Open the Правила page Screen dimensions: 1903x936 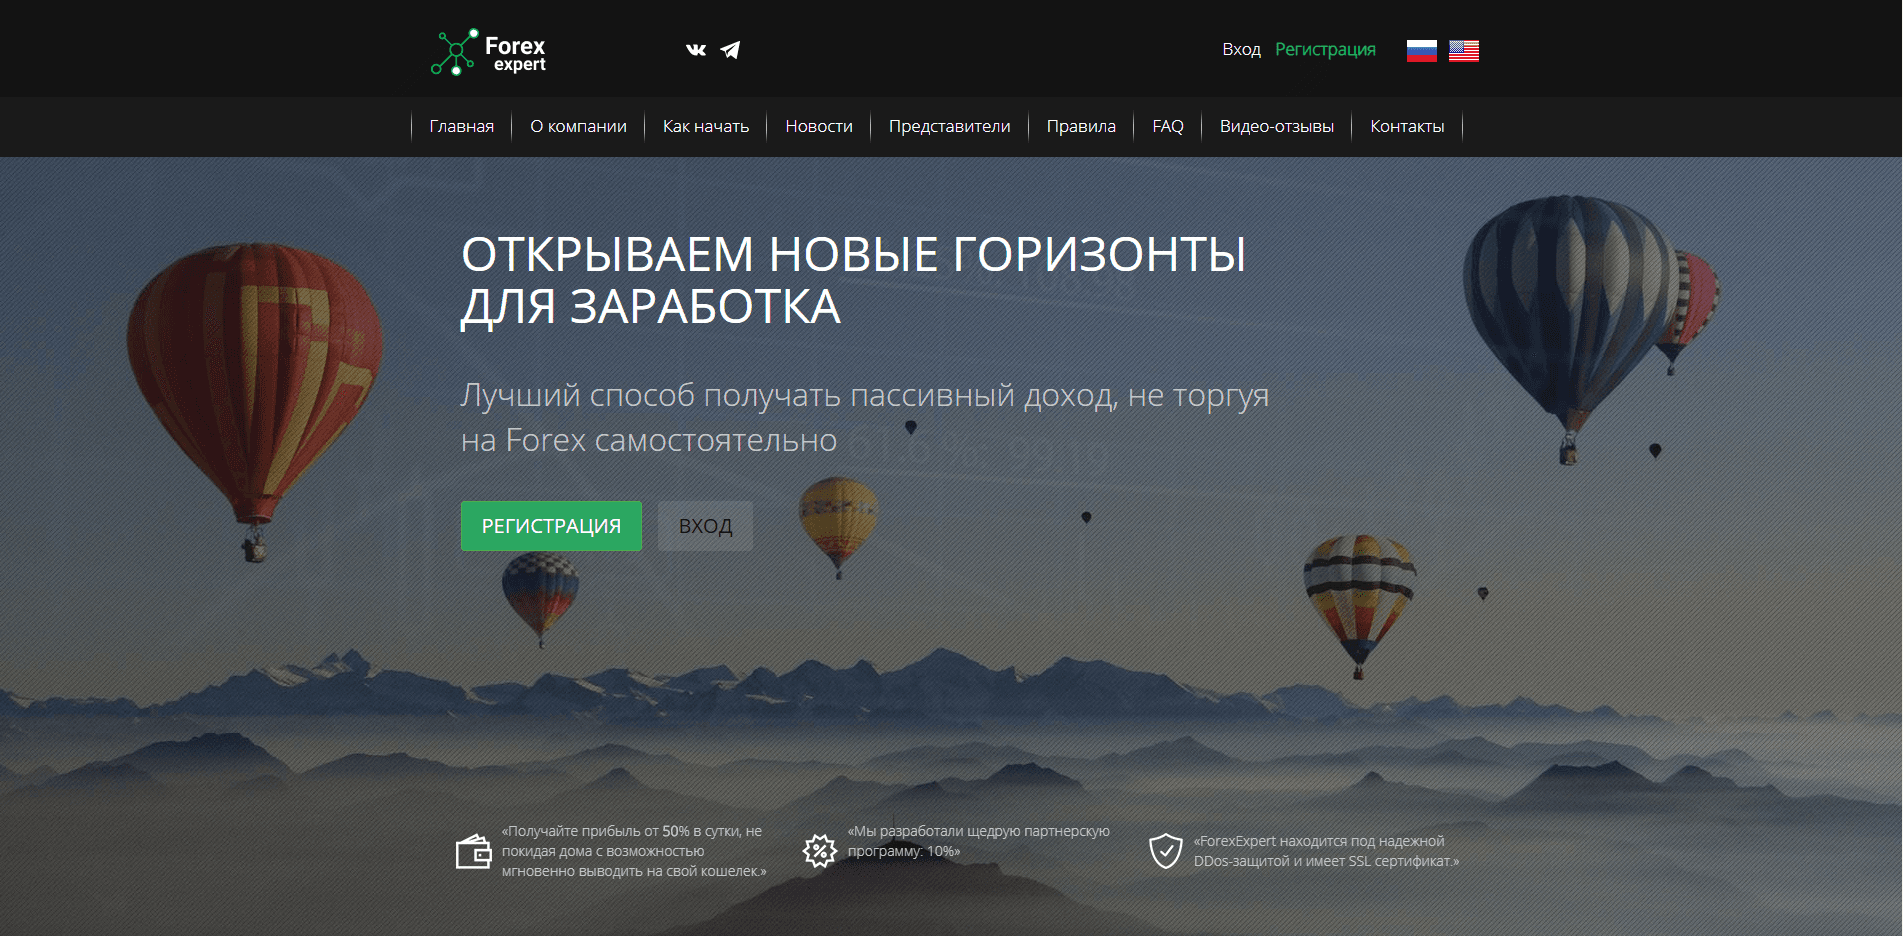click(1080, 126)
